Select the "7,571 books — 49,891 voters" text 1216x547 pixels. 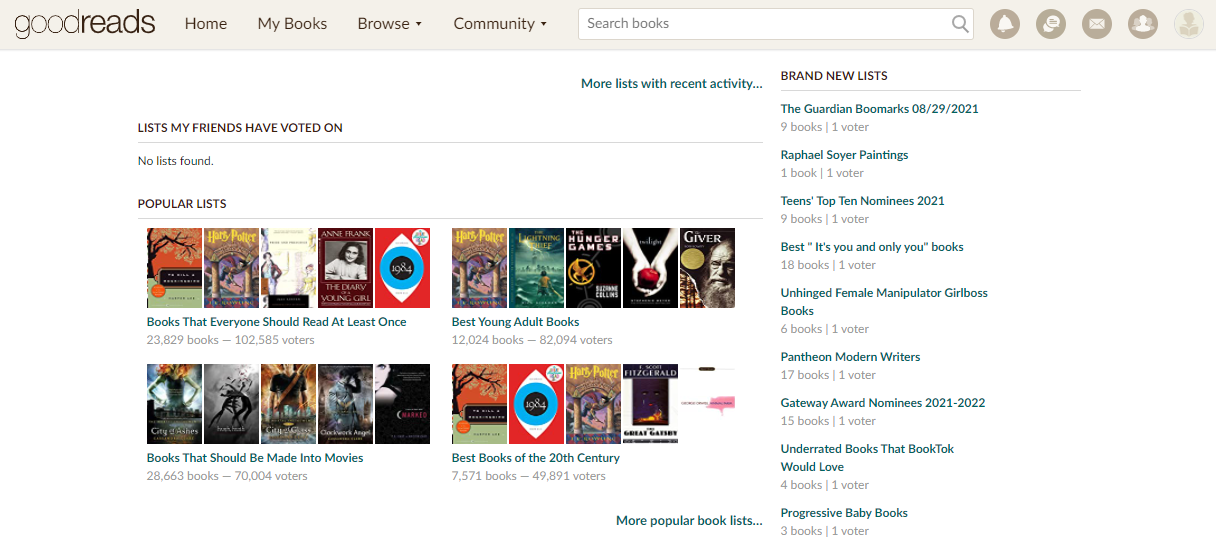coord(529,476)
